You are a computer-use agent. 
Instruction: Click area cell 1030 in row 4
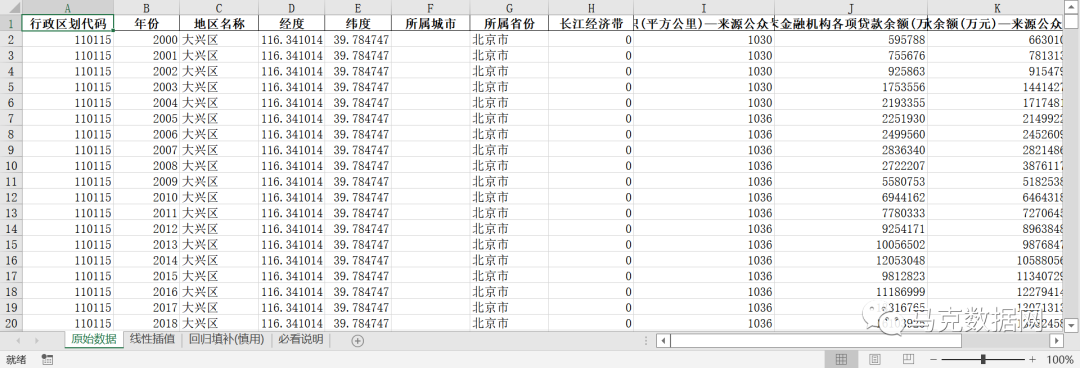coord(704,71)
